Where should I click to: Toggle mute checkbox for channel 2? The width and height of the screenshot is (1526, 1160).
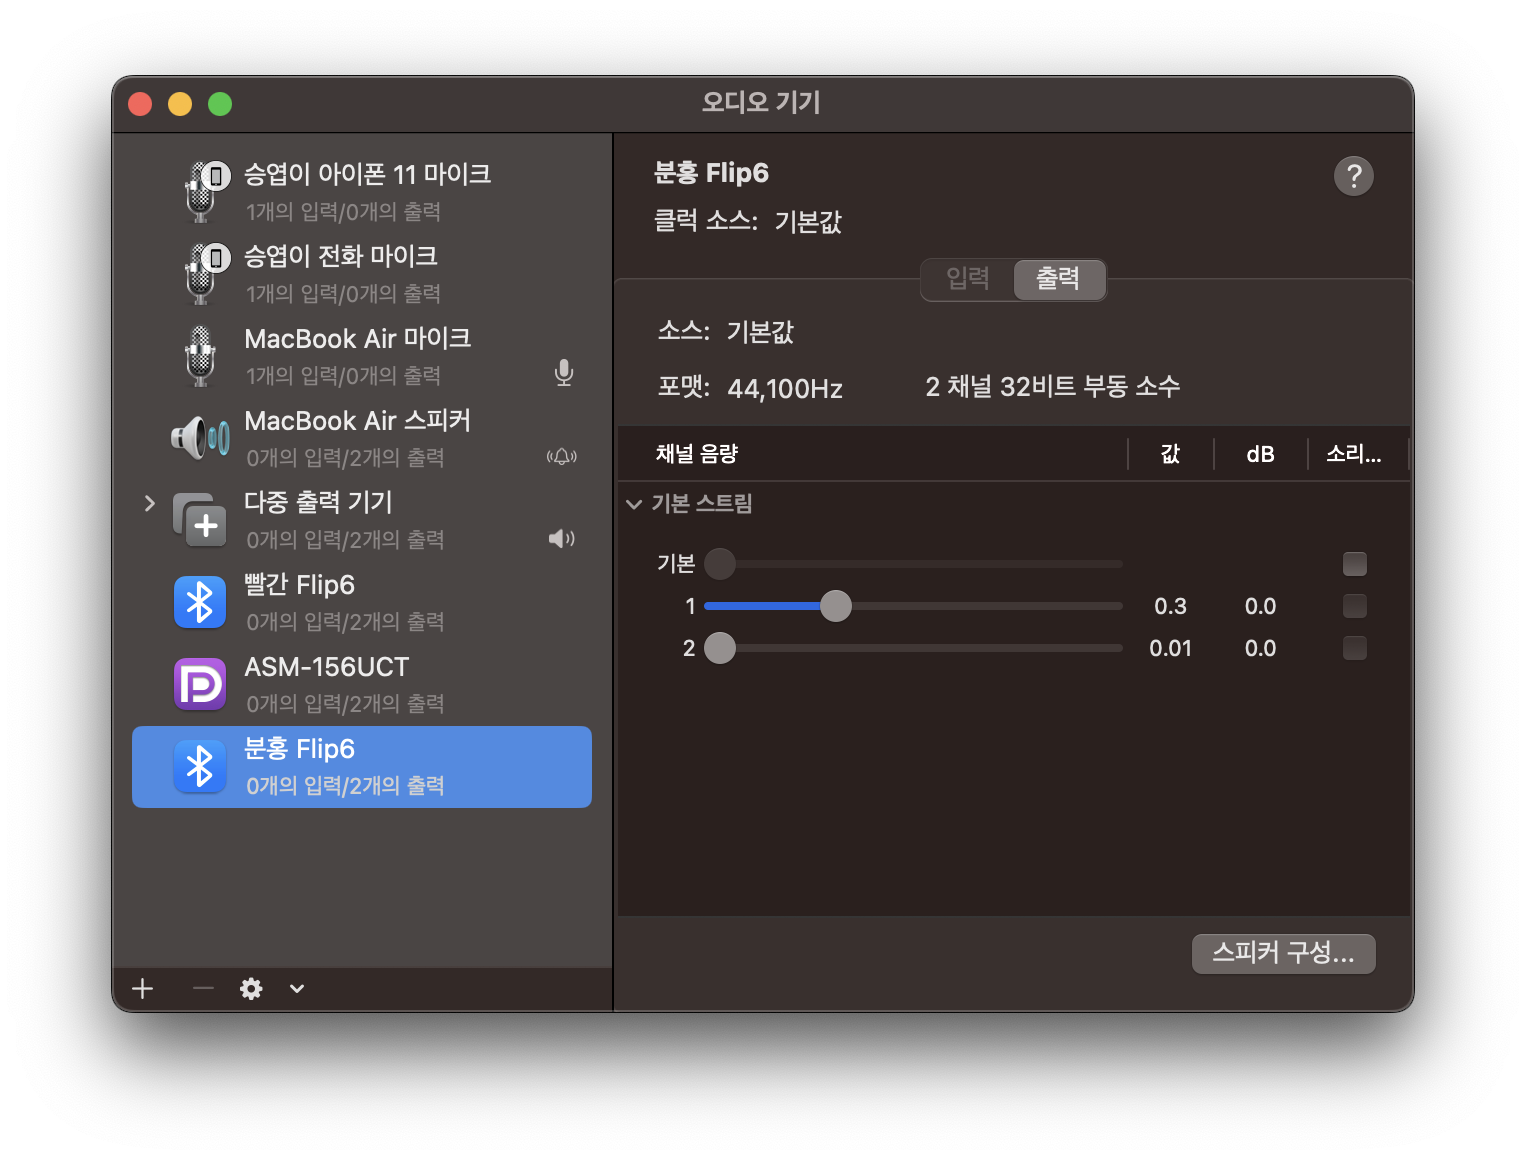tap(1355, 648)
